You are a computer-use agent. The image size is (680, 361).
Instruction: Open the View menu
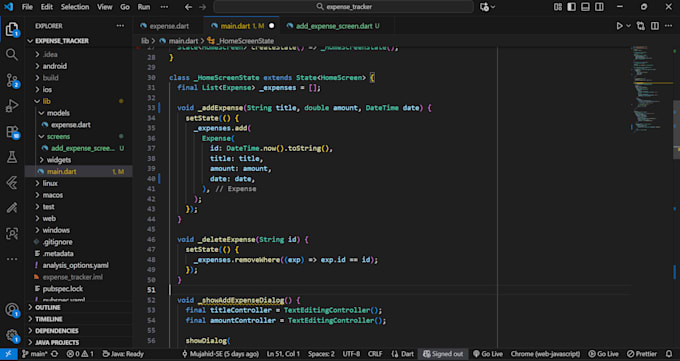tap(105, 7)
